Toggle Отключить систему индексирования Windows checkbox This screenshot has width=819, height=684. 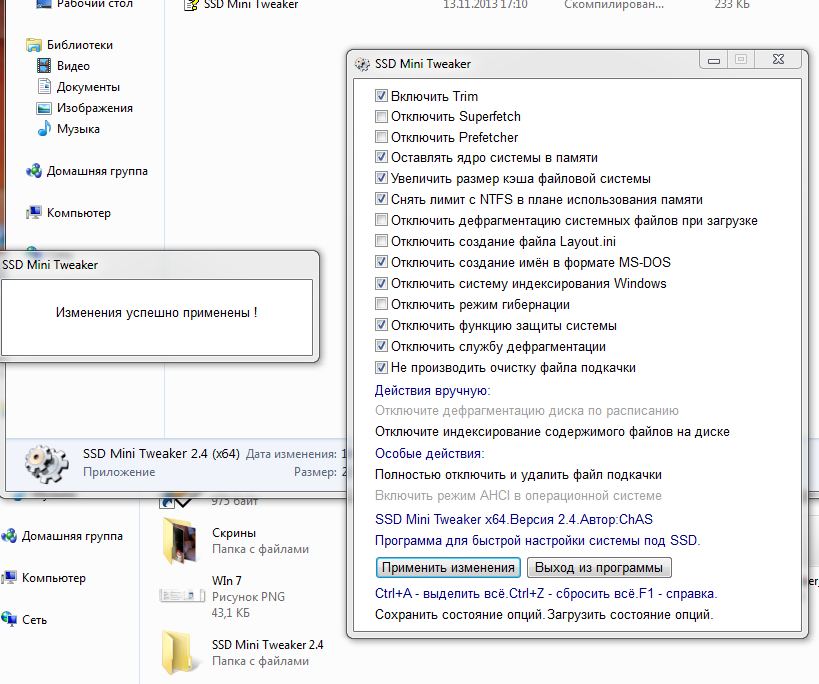point(381,283)
